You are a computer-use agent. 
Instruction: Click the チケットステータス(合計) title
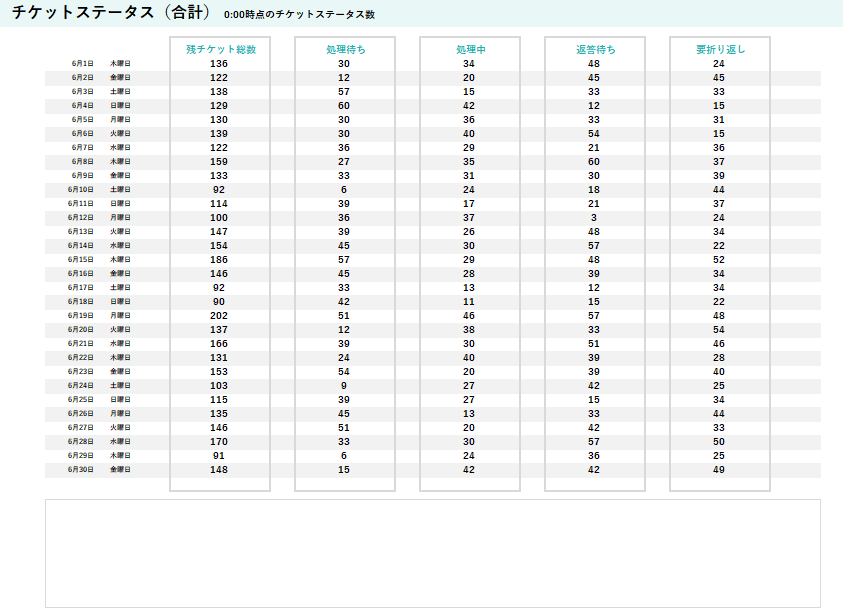[x=112, y=12]
